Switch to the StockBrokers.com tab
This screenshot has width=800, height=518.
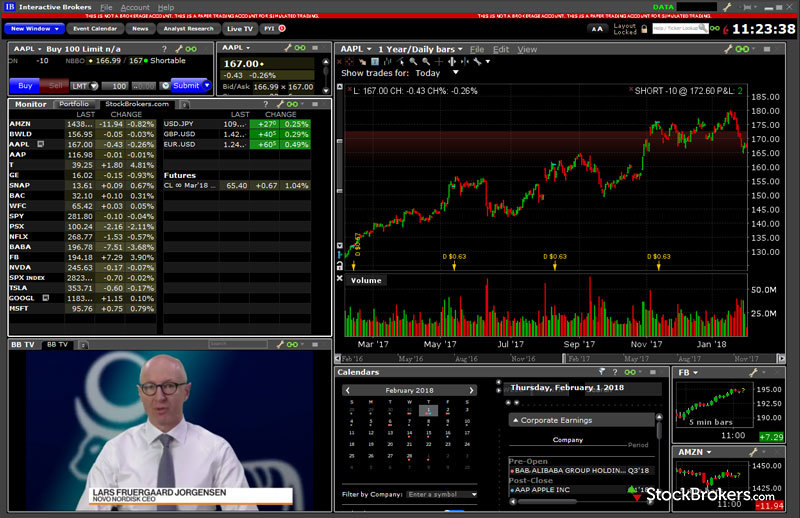(x=137, y=104)
